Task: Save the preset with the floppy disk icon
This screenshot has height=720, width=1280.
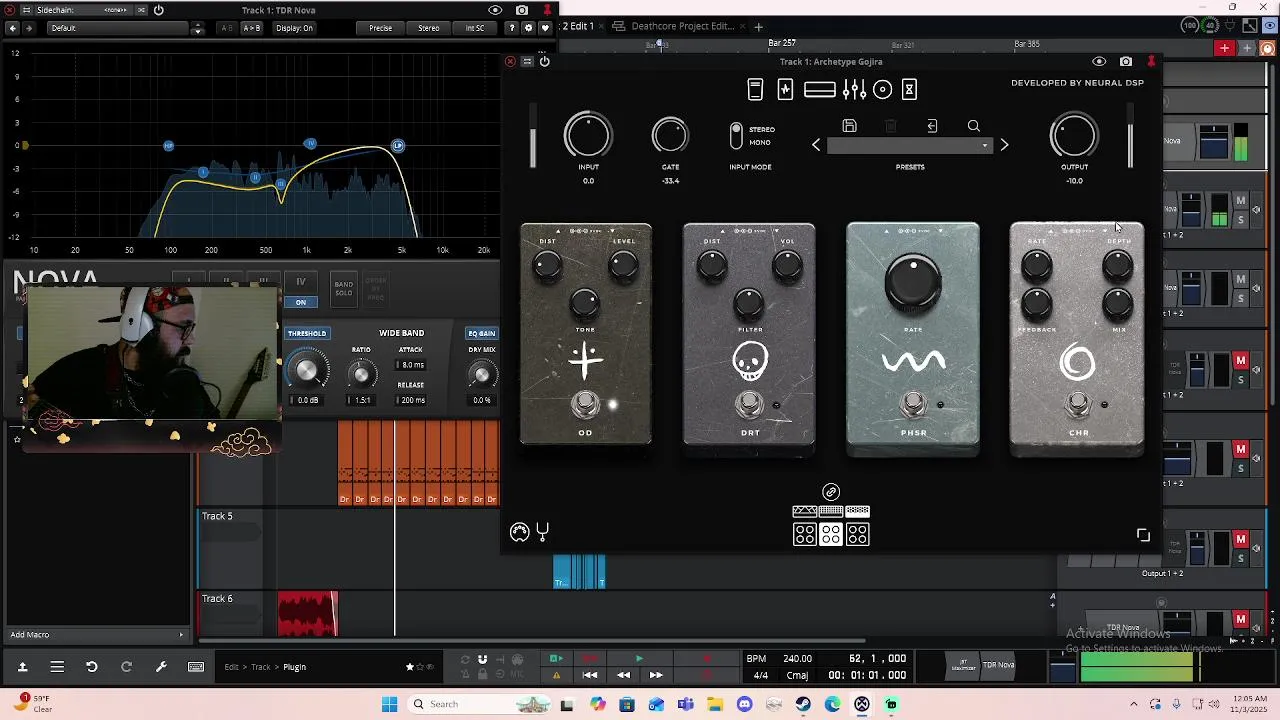Action: coord(849,126)
